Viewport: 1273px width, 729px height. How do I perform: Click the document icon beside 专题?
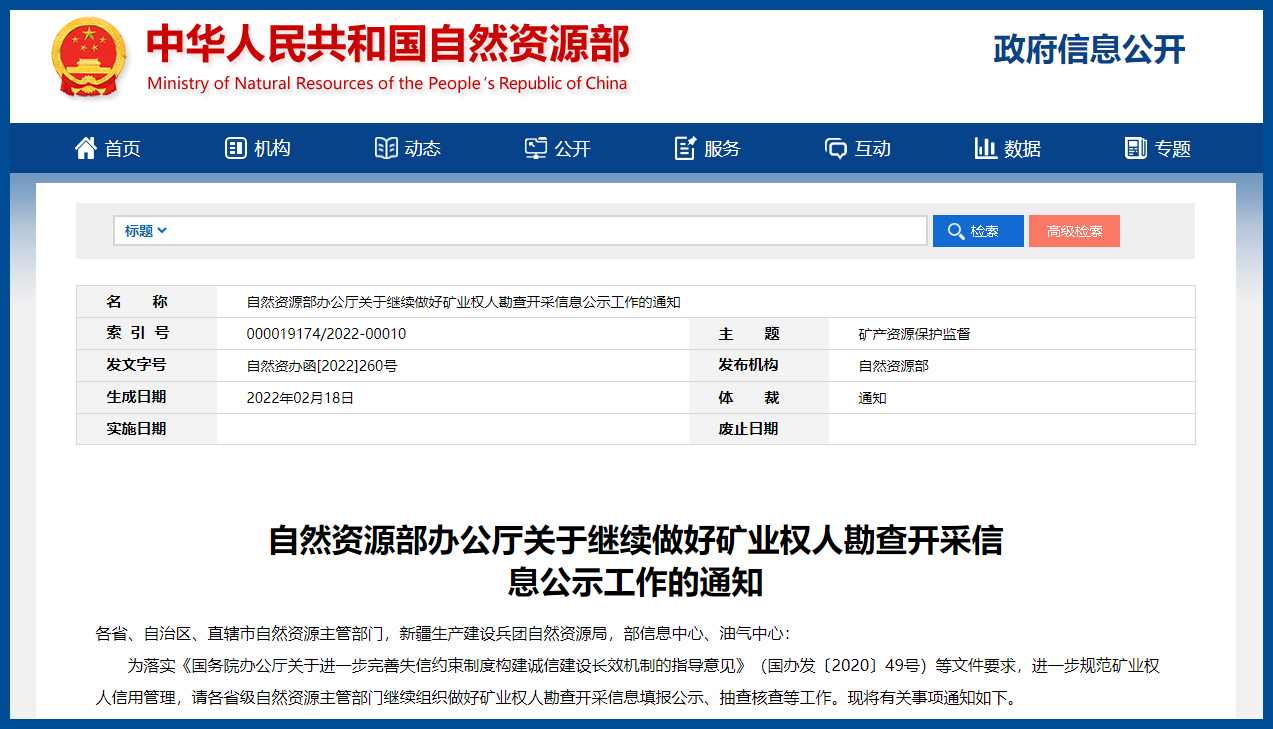1136,148
